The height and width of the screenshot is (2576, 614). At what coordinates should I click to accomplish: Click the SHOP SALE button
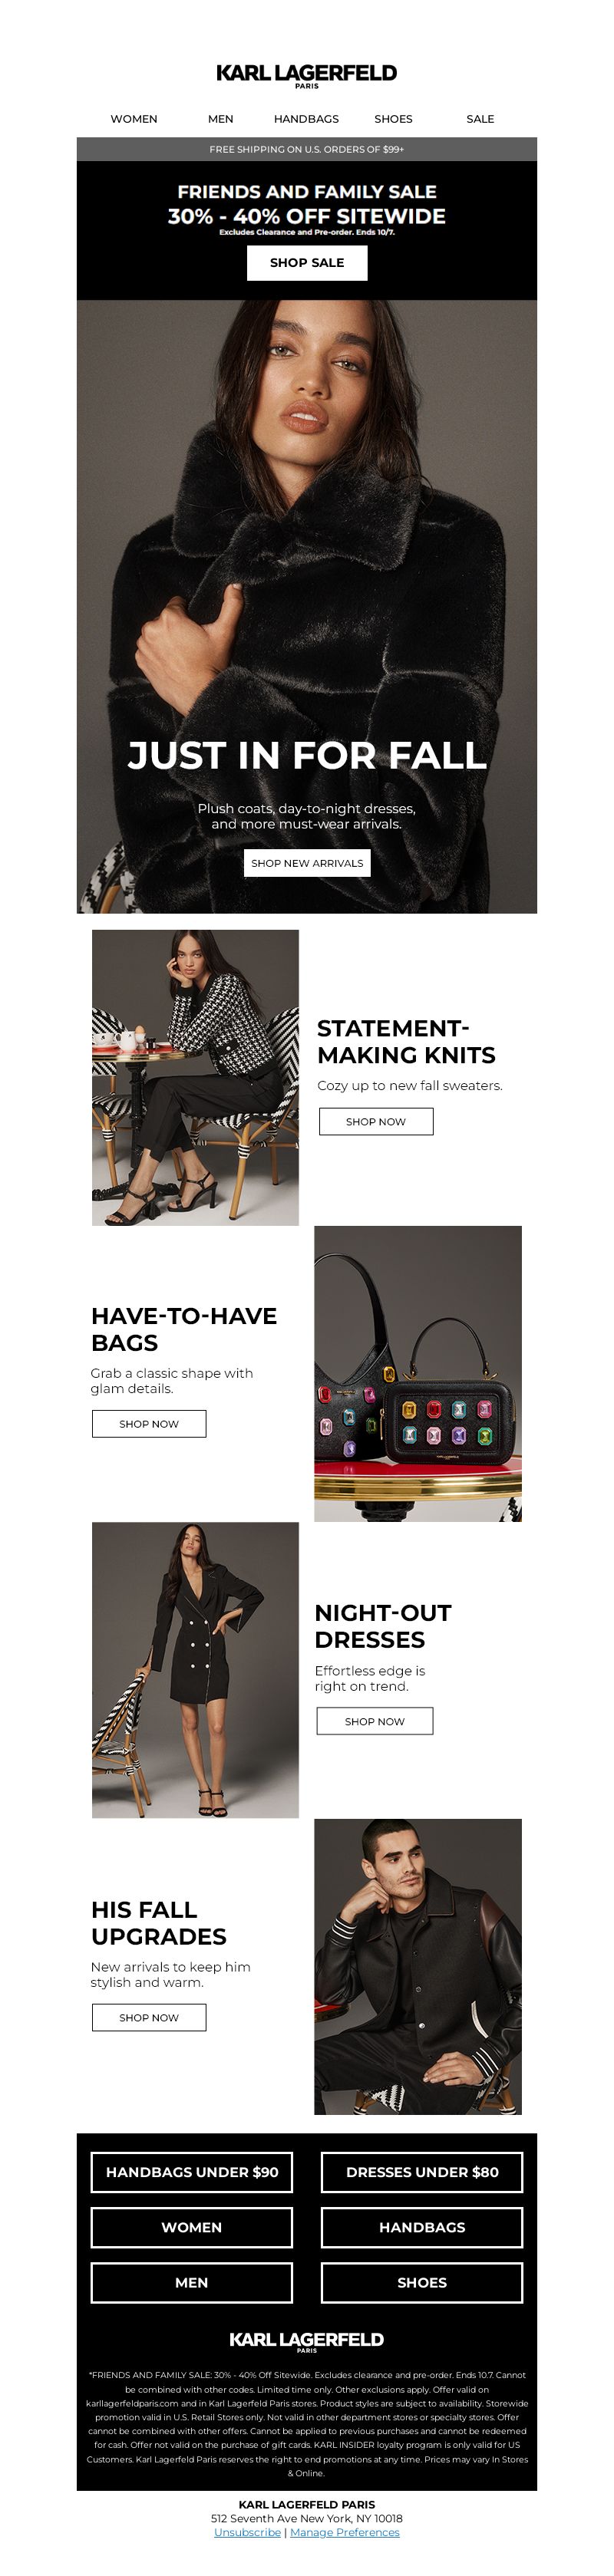coord(307,263)
